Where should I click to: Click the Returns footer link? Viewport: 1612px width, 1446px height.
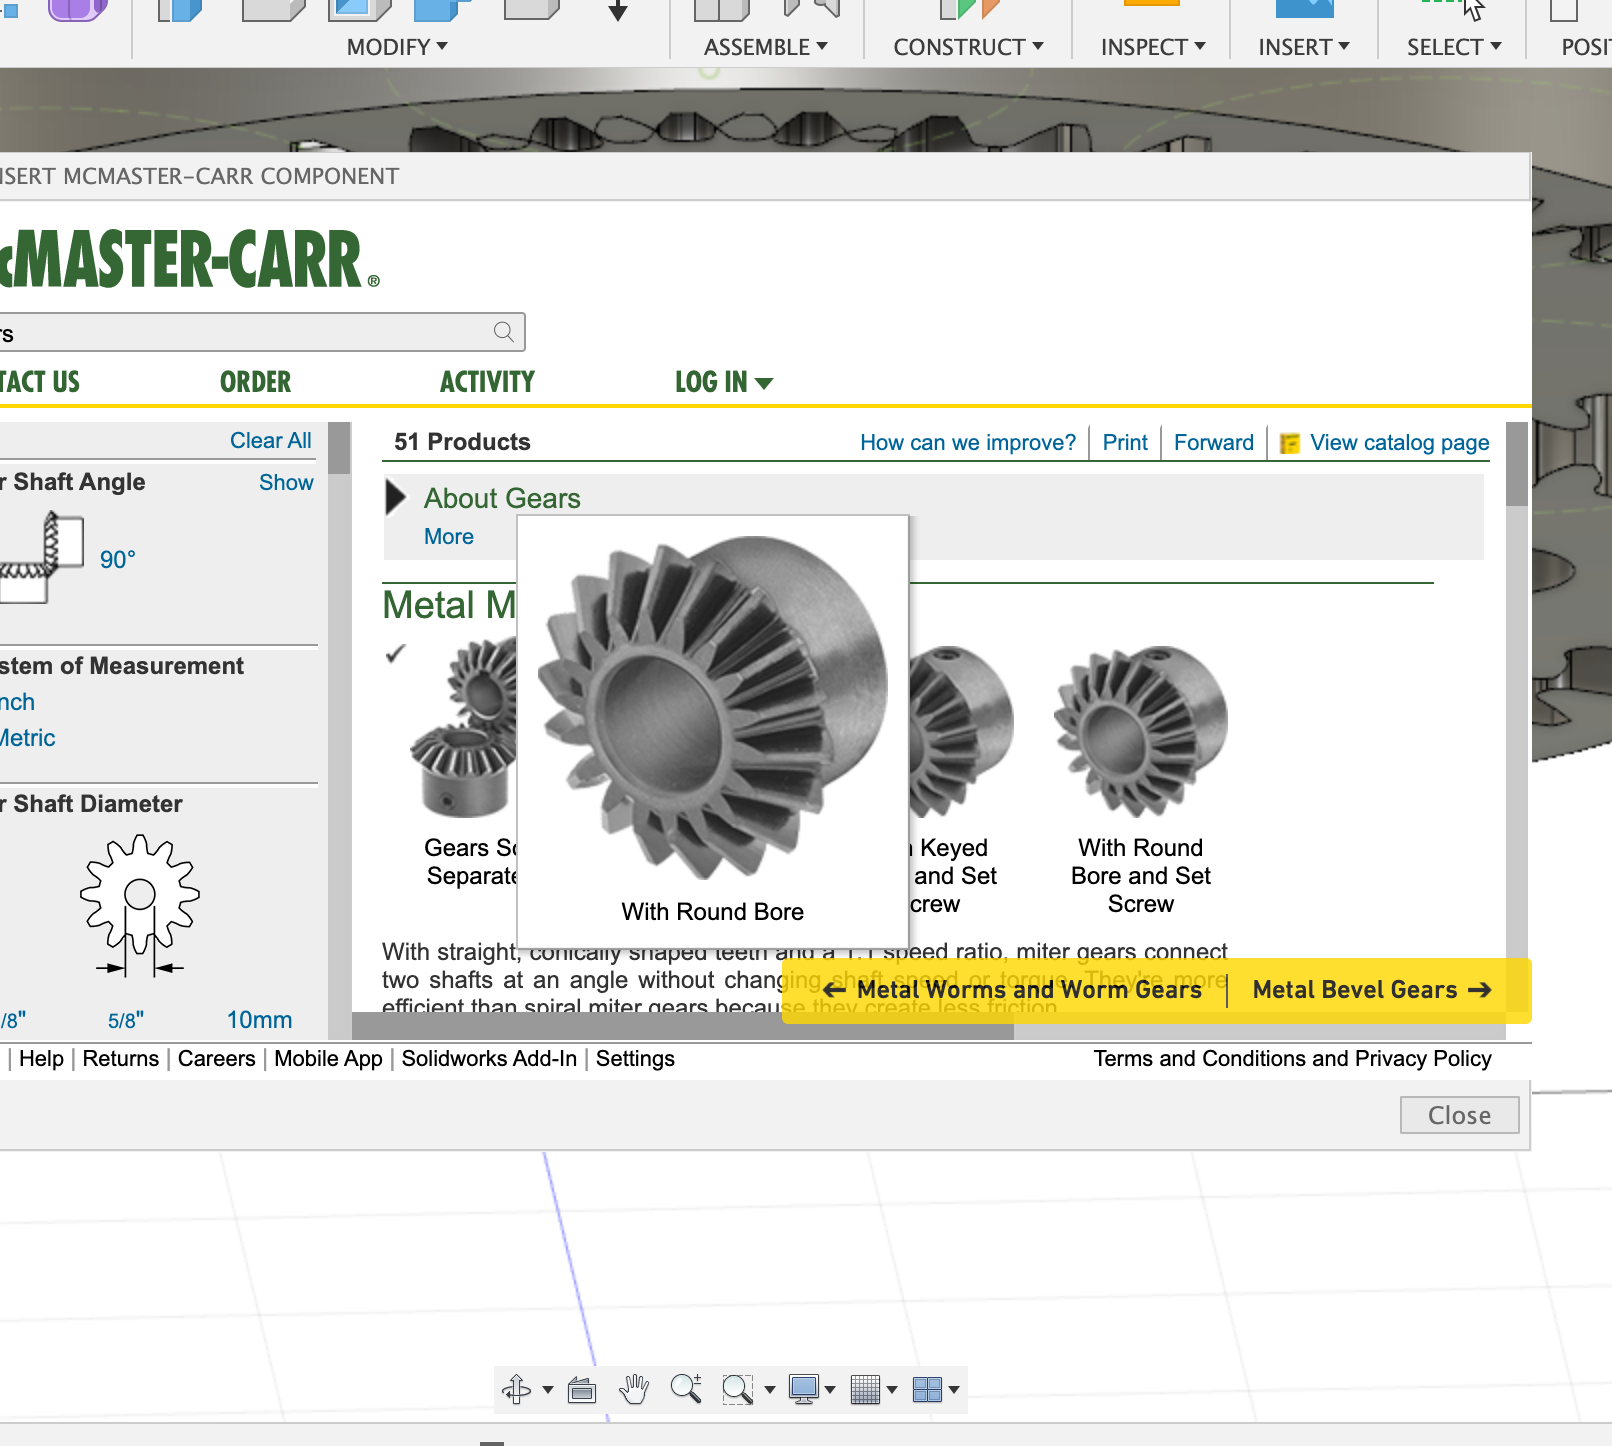point(121,1059)
